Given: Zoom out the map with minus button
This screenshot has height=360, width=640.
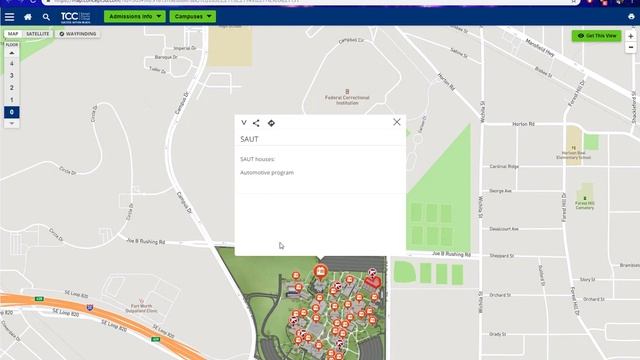Looking at the screenshot, I should click(631, 48).
